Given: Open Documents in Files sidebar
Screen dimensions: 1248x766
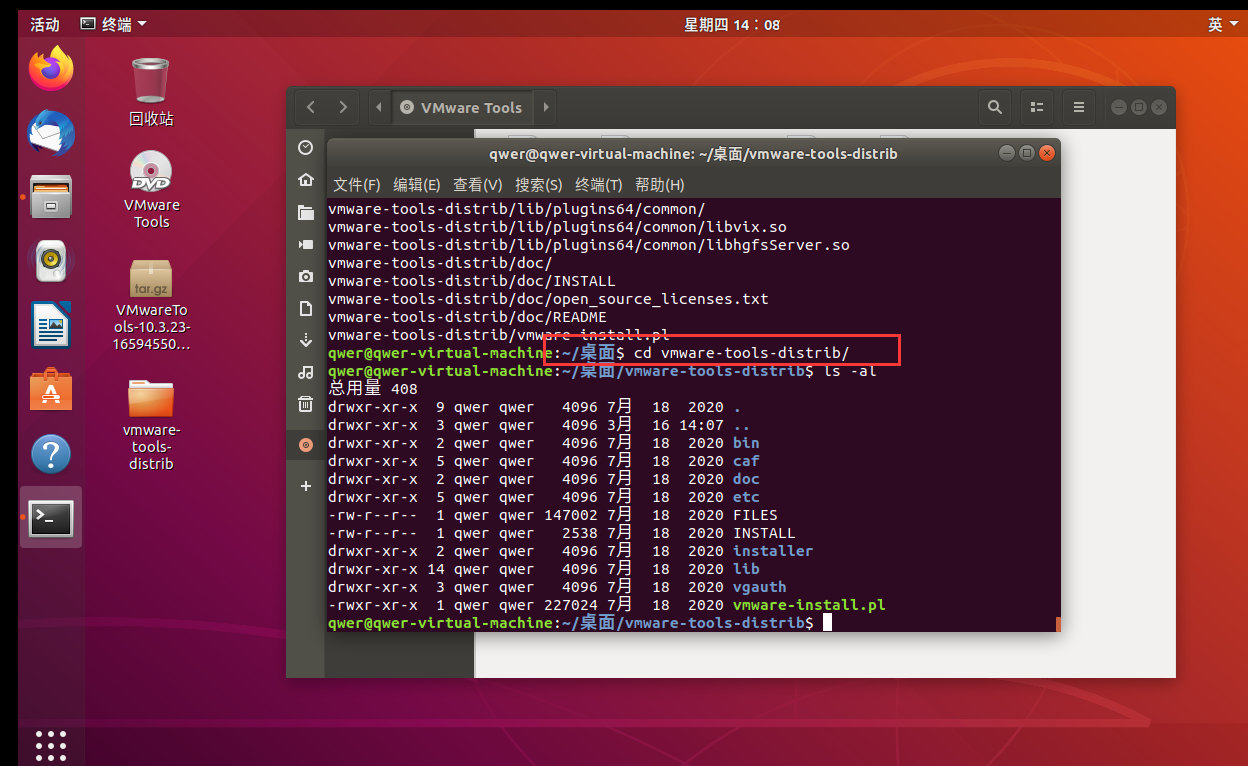Looking at the screenshot, I should 306,308.
